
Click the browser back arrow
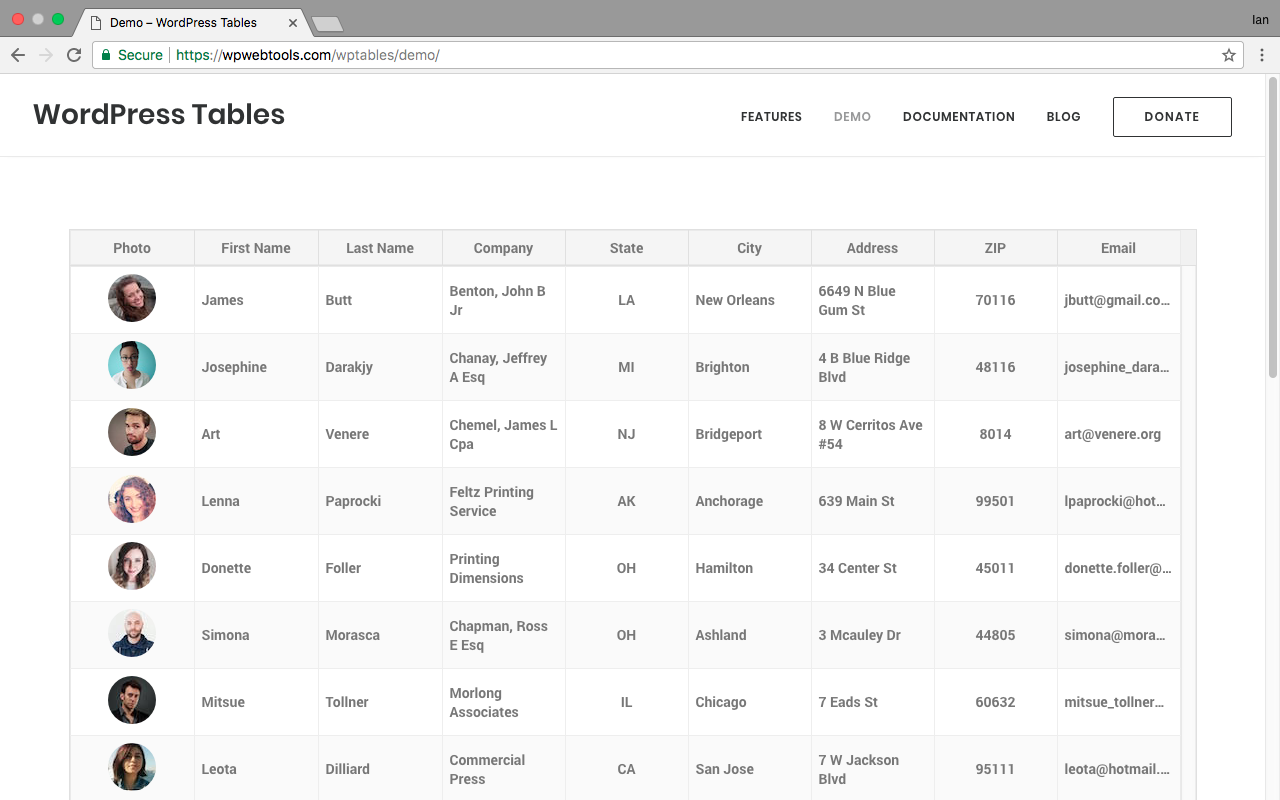click(x=18, y=55)
